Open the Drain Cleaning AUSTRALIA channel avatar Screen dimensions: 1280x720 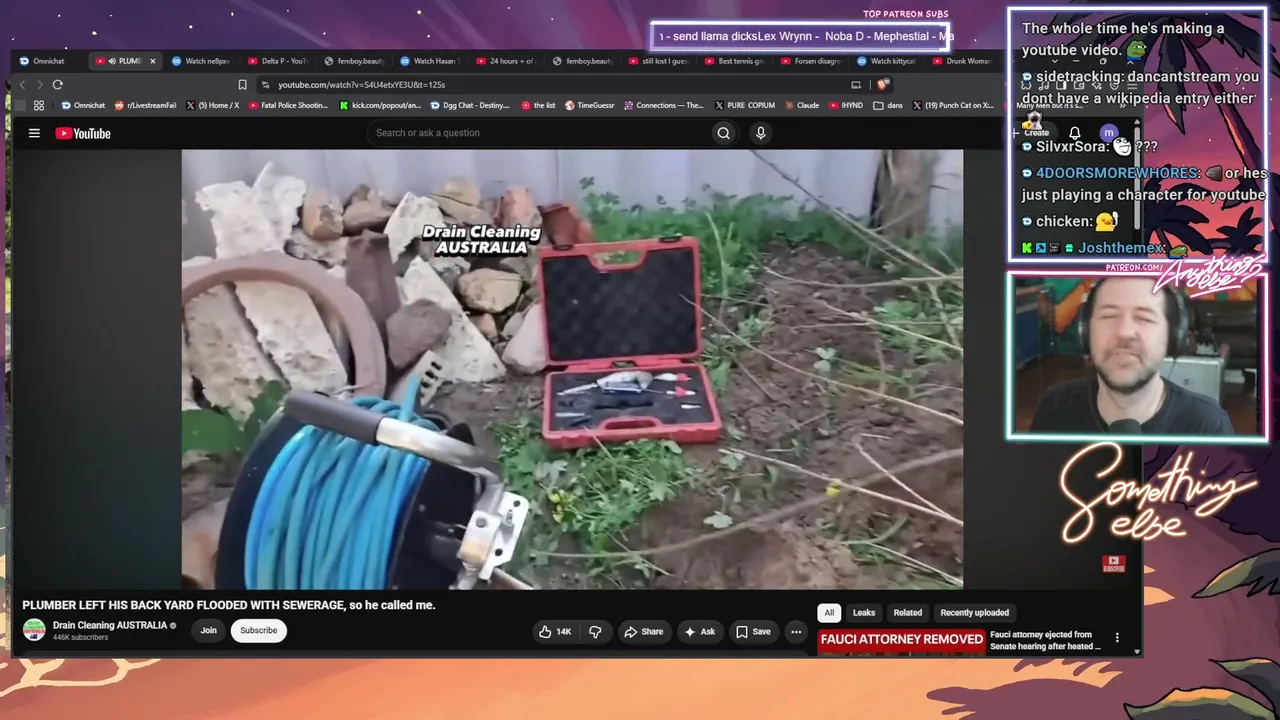click(x=35, y=630)
